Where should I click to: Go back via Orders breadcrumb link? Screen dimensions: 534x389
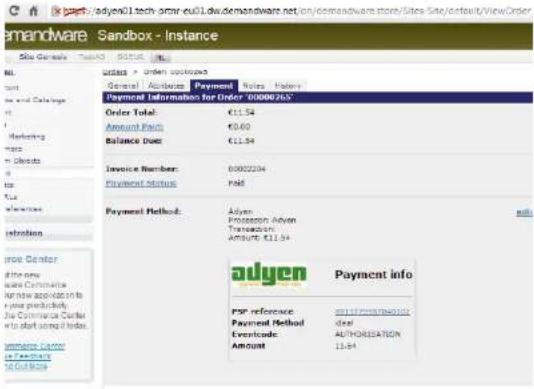(115, 72)
